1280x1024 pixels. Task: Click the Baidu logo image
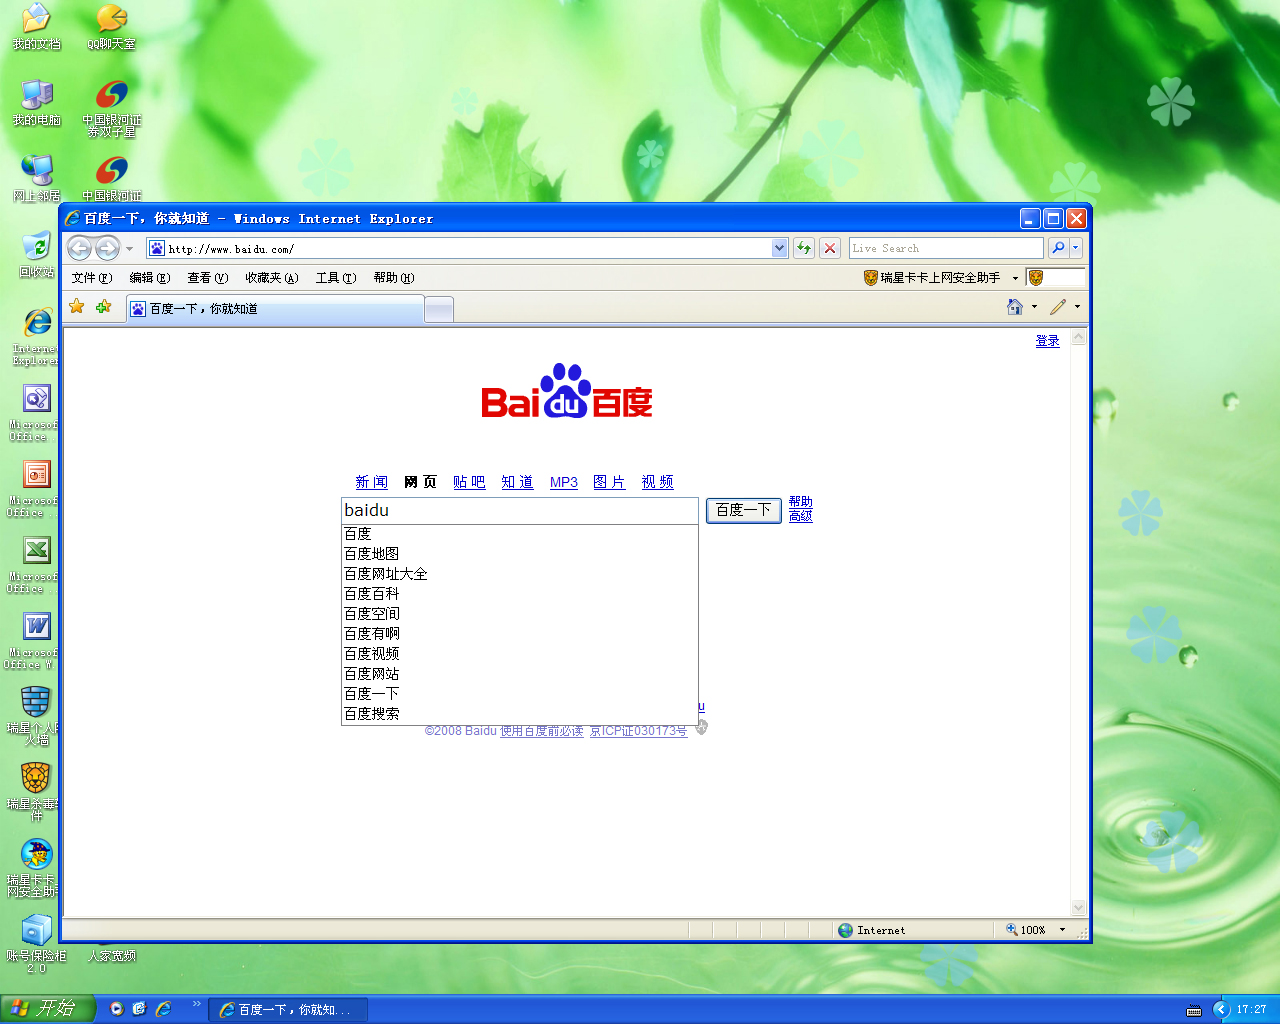click(x=567, y=391)
